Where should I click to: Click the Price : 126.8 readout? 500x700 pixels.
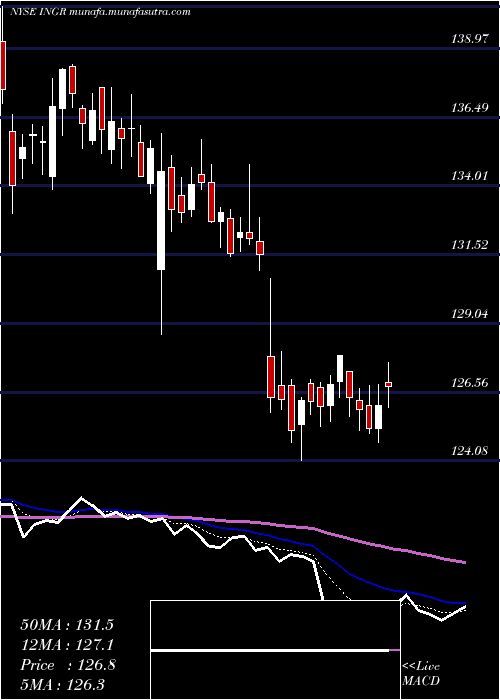(x=68, y=665)
